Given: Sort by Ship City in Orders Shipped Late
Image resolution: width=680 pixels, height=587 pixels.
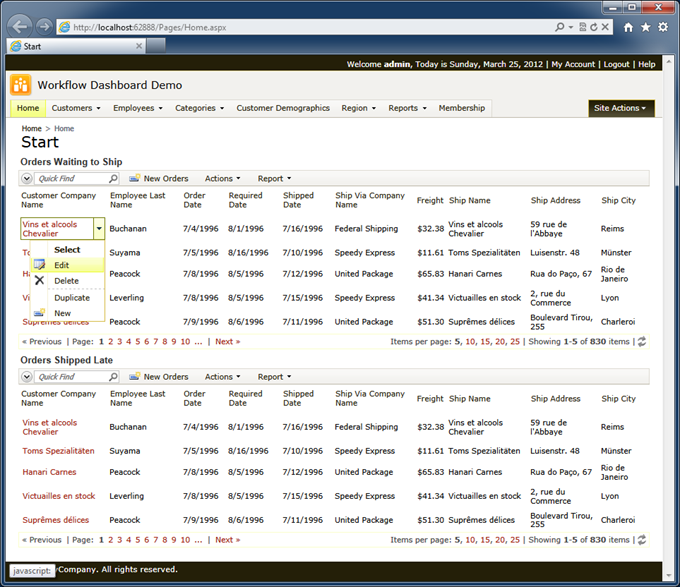Looking at the screenshot, I should 618,398.
